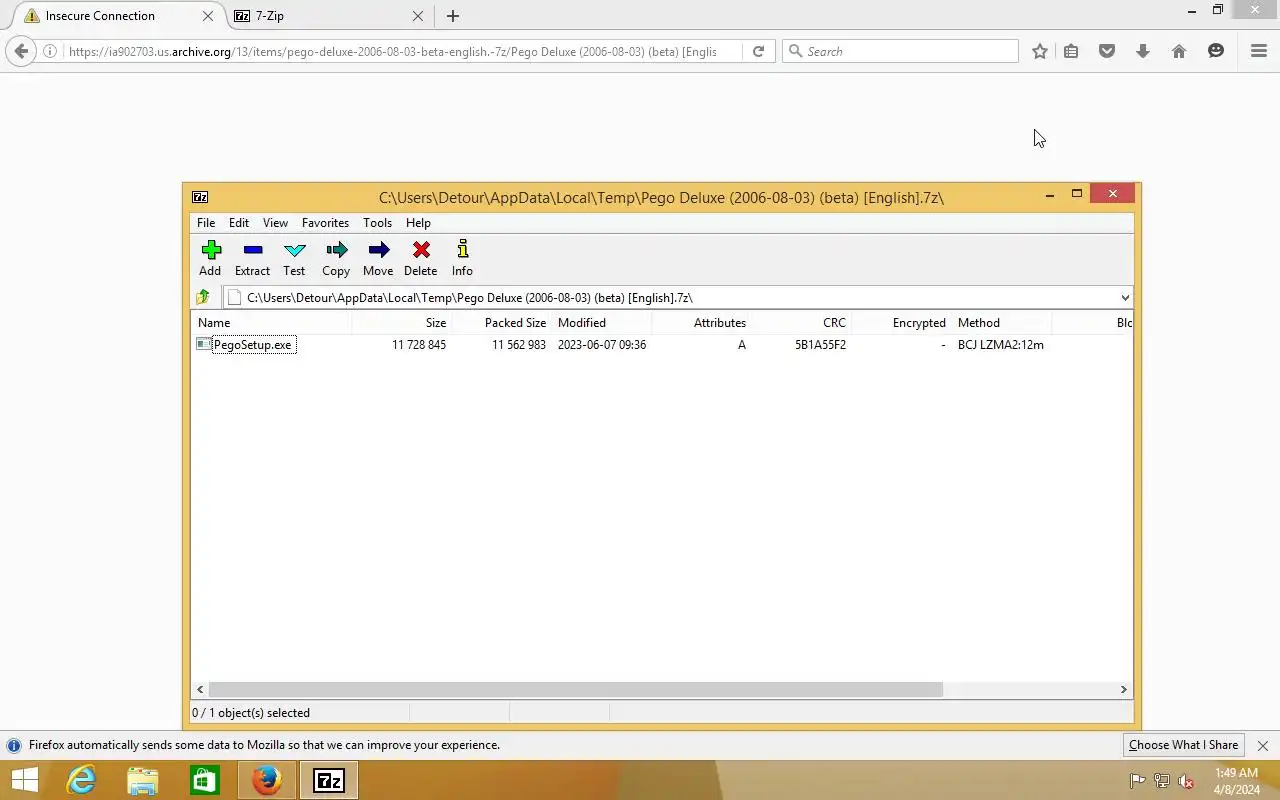This screenshot has width=1280, height=800.
Task: Click the scroll right arrow
Action: pyautogui.click(x=1123, y=689)
